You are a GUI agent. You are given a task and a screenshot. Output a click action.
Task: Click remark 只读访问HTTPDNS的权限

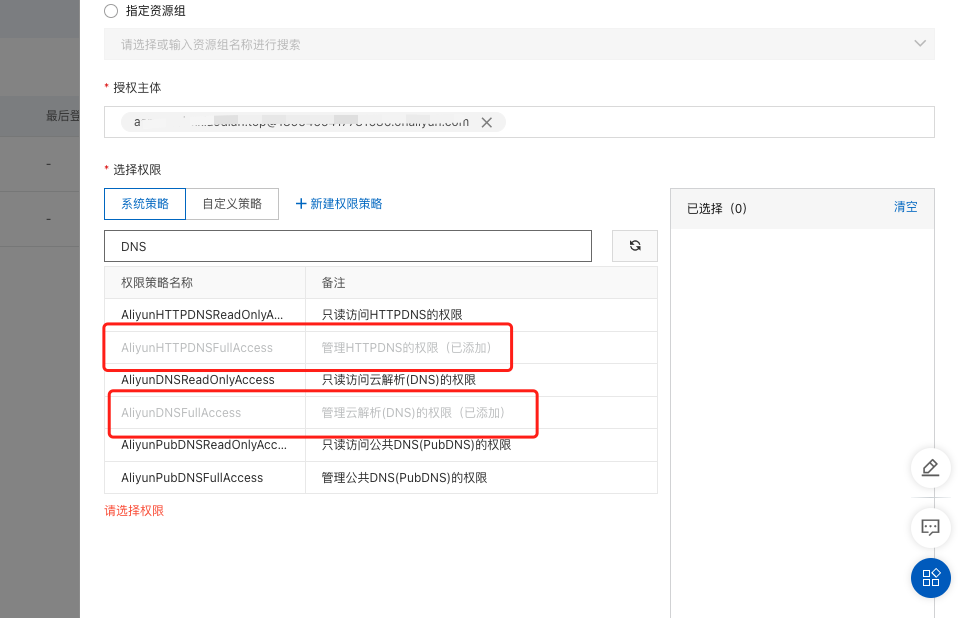tap(392, 315)
